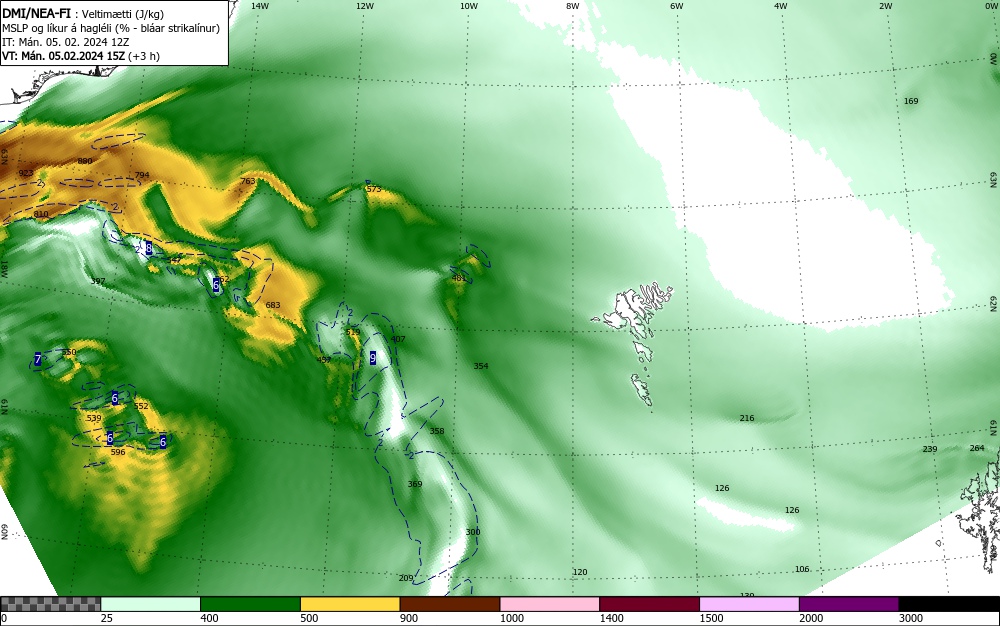Click the 14W longitude label

260,6
